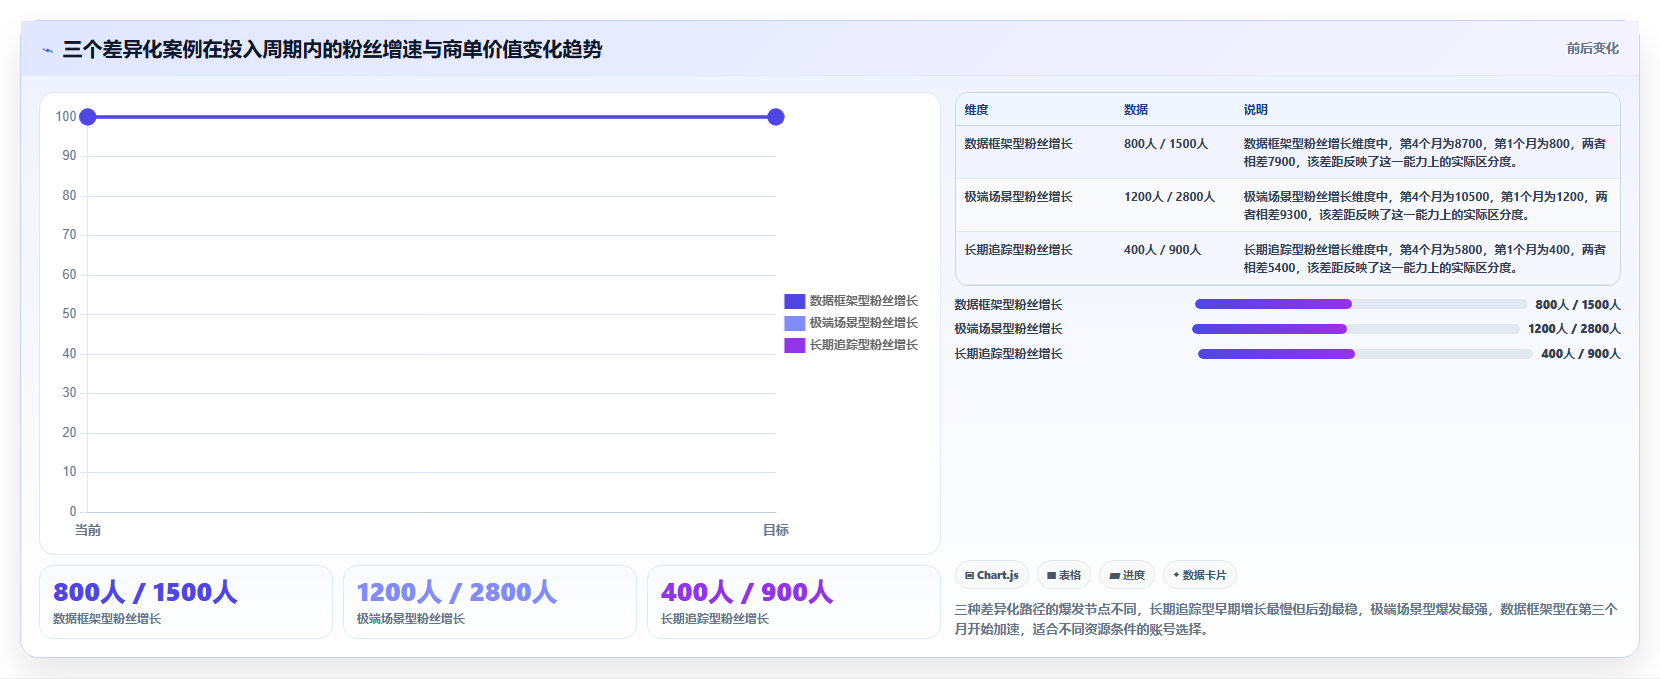Click the trend icon beside the card title
The height and width of the screenshot is (679, 1660).
[47, 50]
